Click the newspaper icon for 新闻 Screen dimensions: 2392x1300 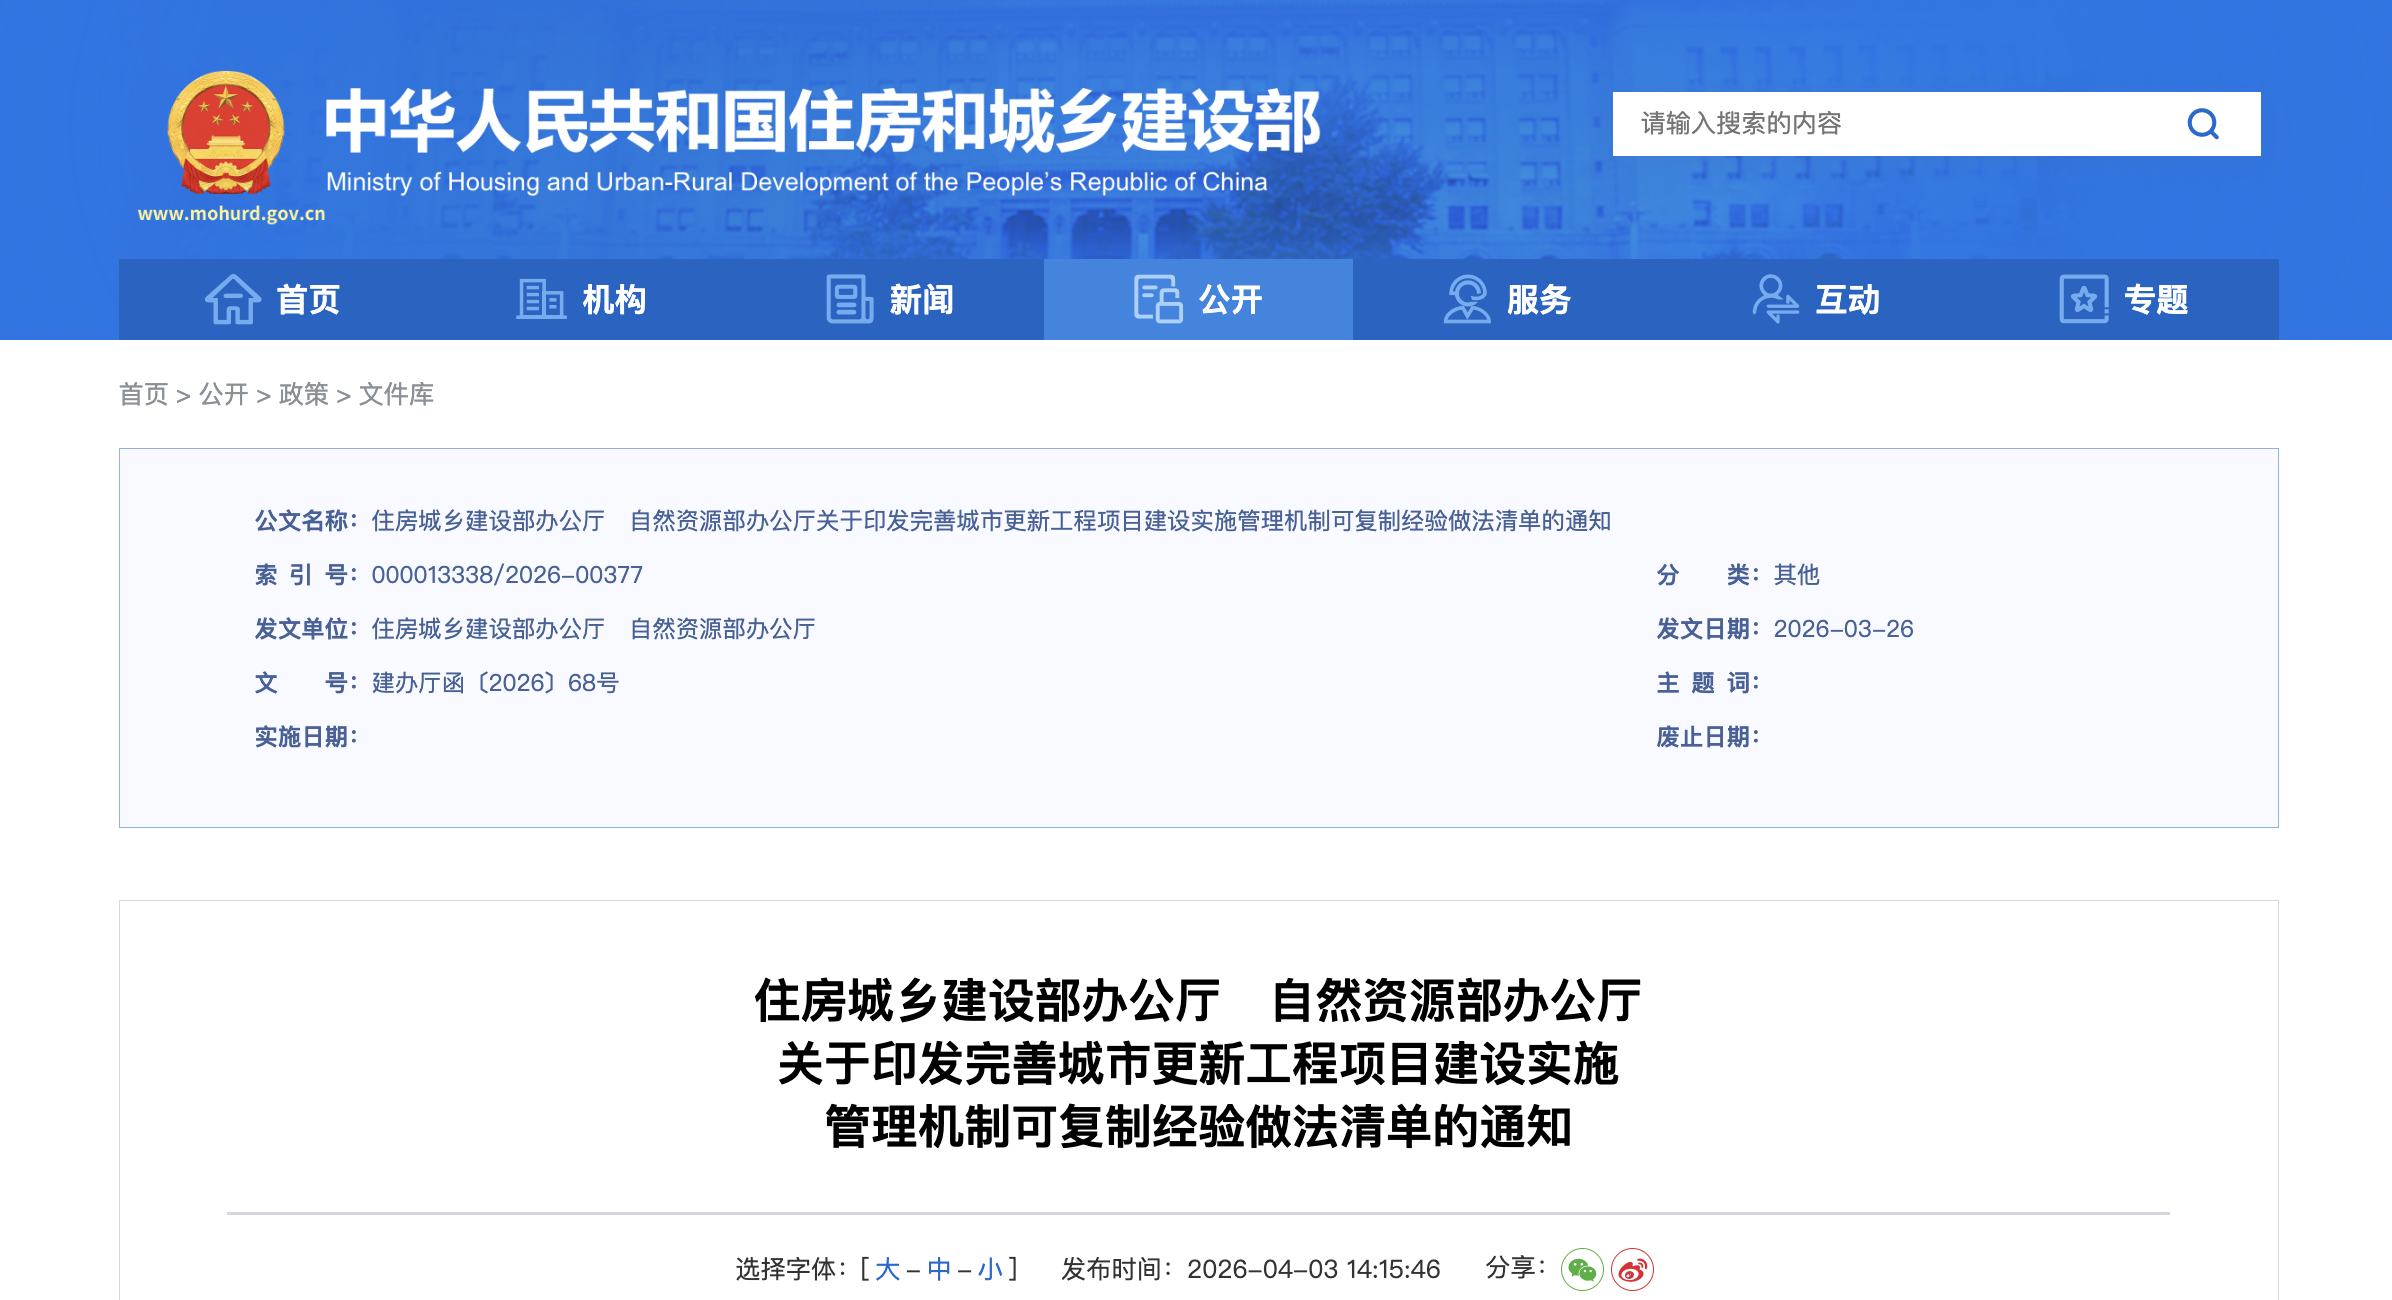click(849, 299)
